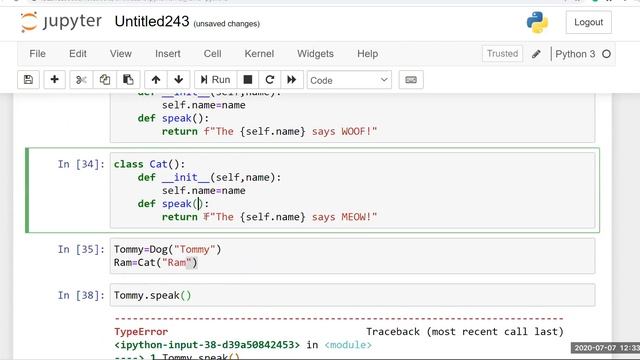Click into the Tommy=Dog cell
The image size is (640, 360).
352,256
